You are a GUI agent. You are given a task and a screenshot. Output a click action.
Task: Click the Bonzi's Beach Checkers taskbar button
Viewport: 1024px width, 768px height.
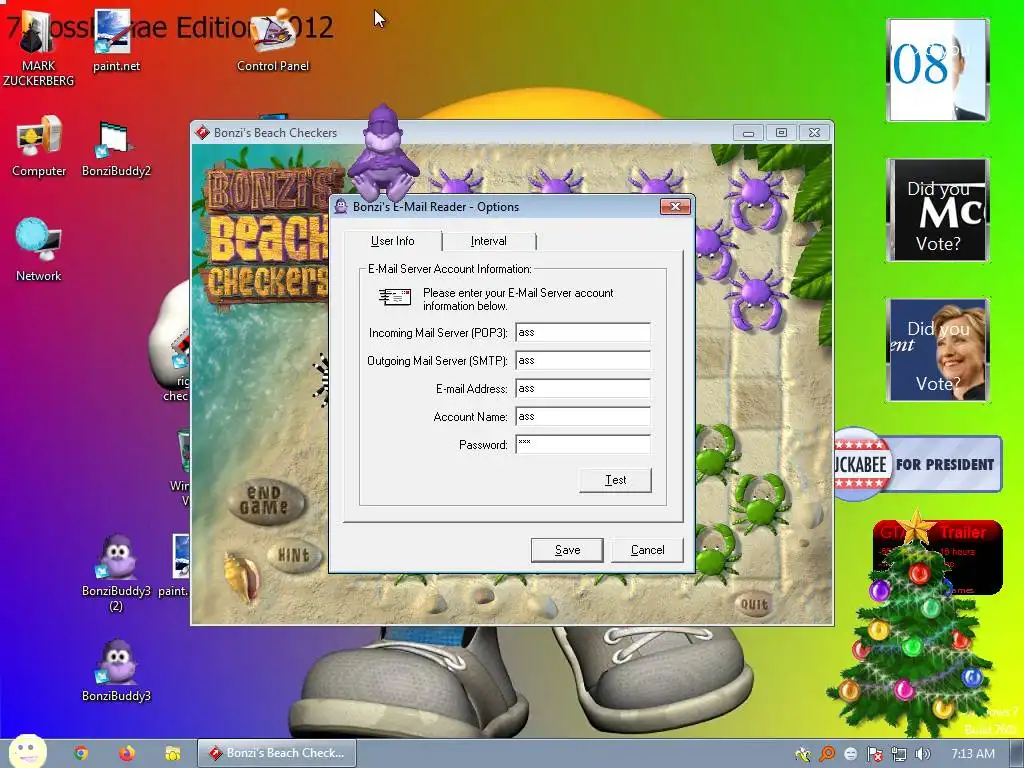point(278,753)
